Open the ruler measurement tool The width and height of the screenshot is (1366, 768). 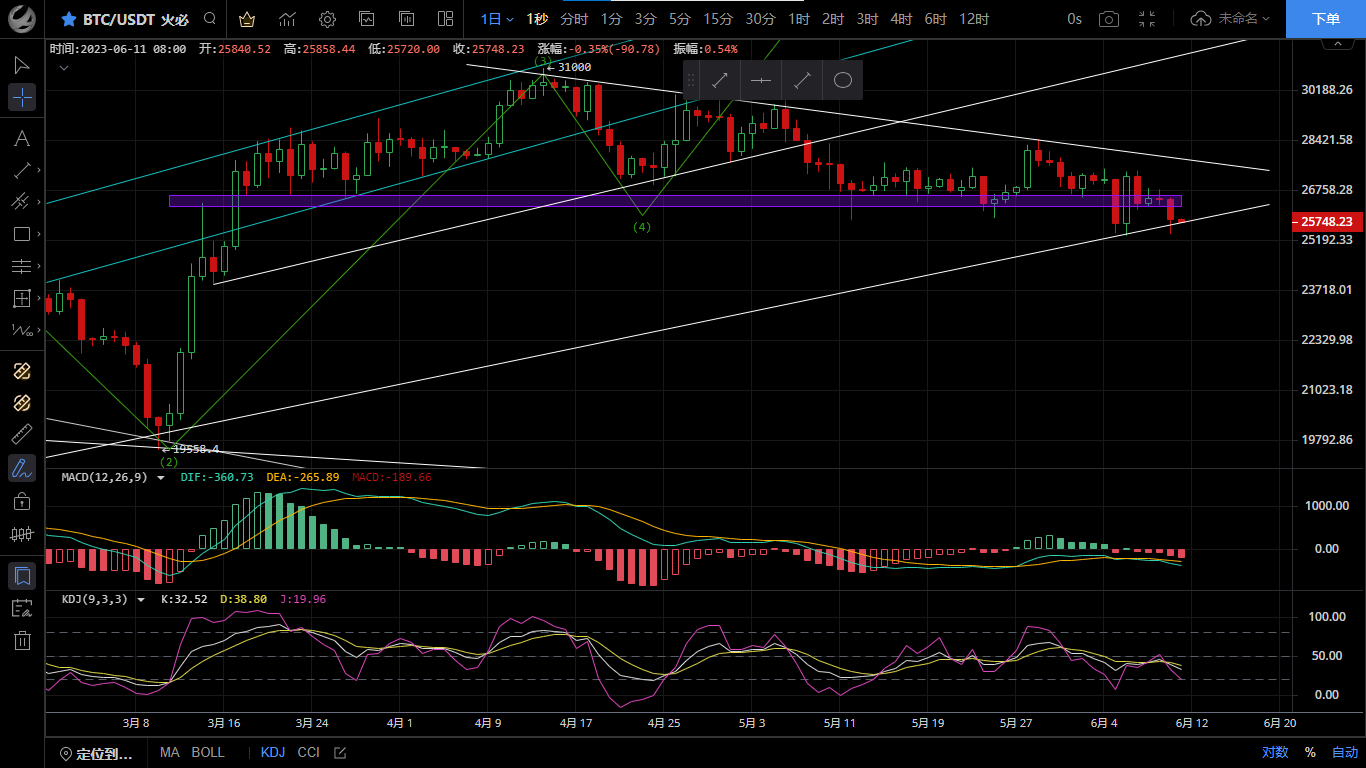pos(22,435)
